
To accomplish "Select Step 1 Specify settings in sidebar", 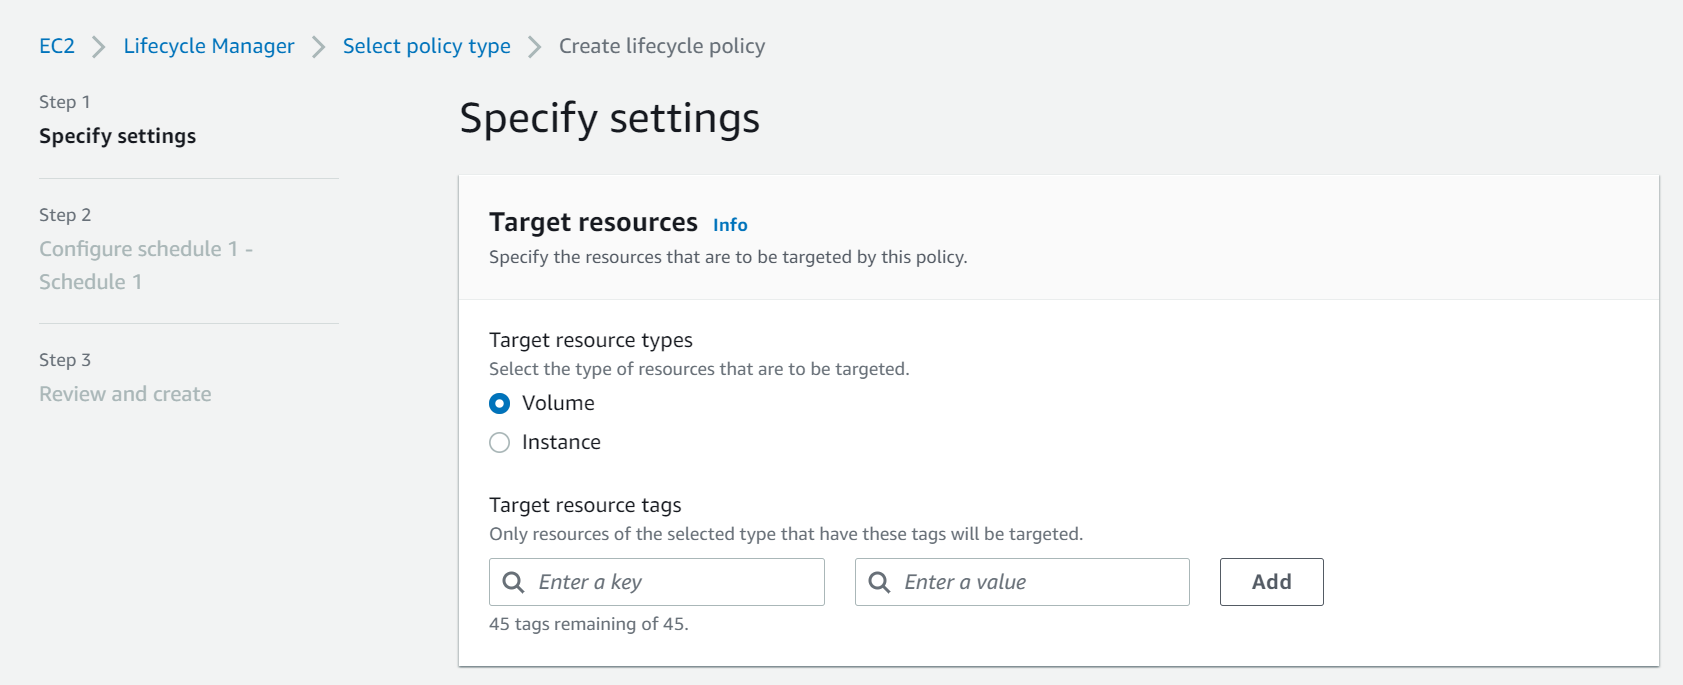I will click(118, 136).
